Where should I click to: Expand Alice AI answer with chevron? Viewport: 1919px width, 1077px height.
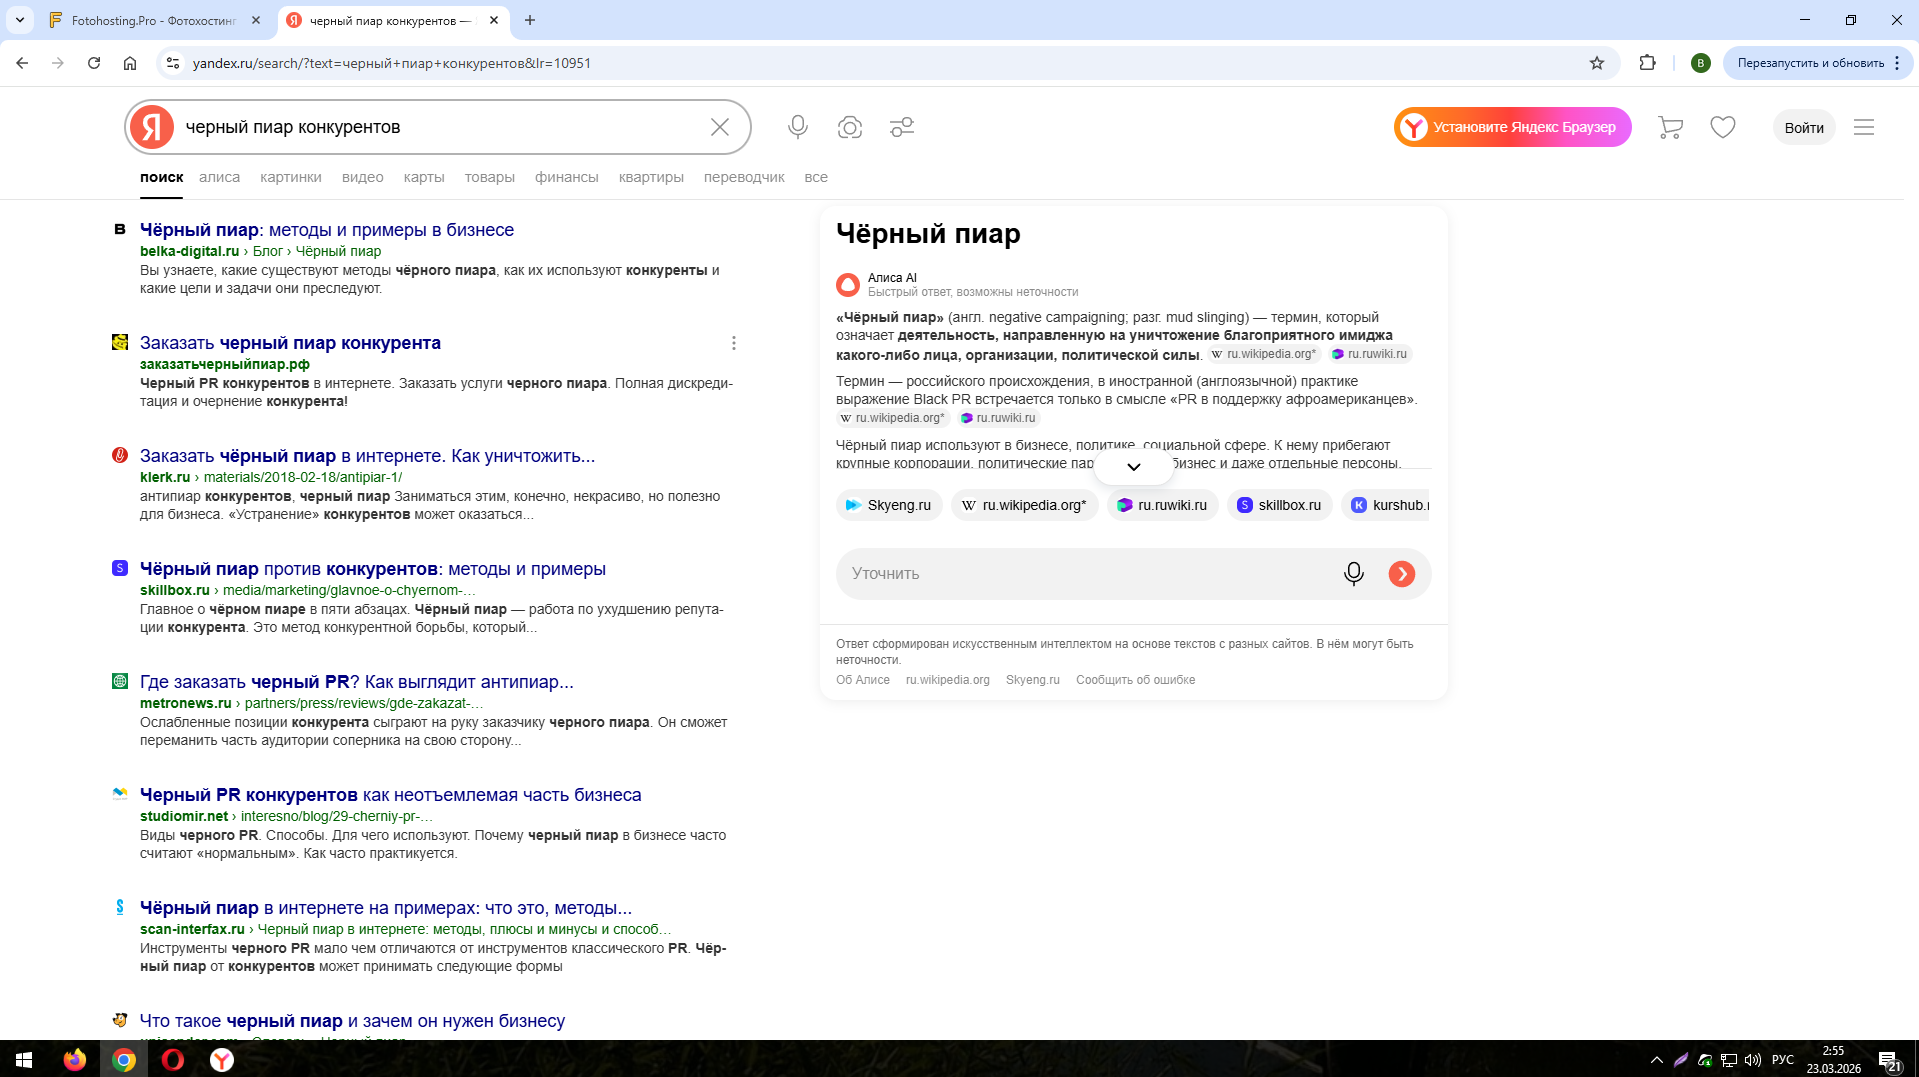[x=1133, y=467]
